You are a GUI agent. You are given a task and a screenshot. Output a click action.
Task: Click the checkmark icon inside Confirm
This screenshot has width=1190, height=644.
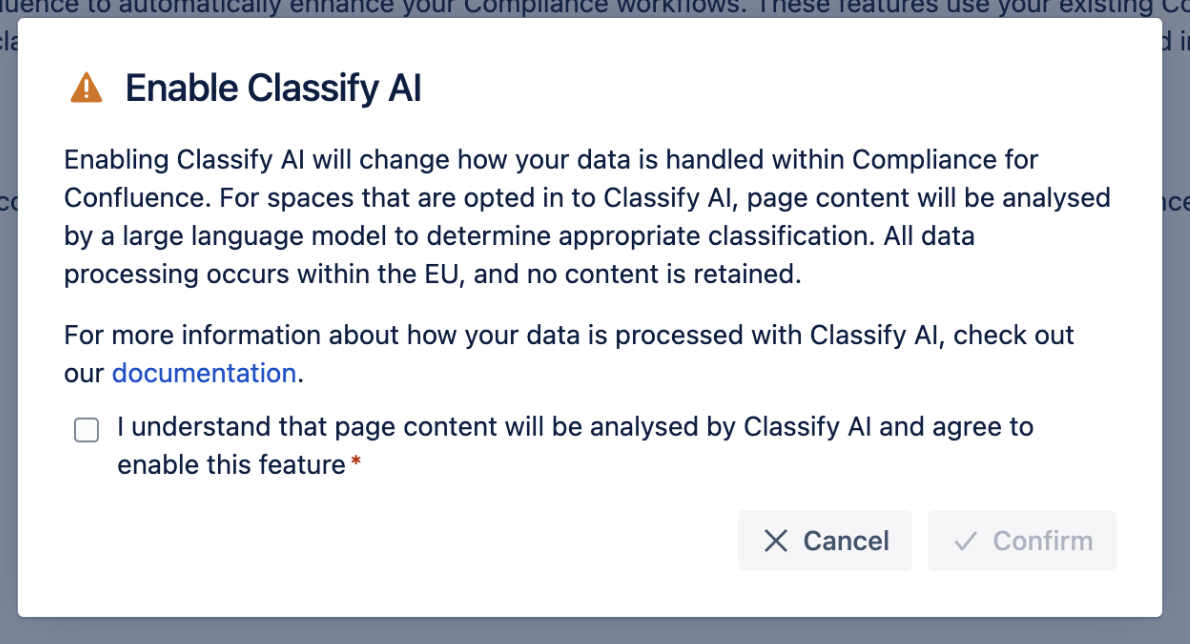(965, 541)
